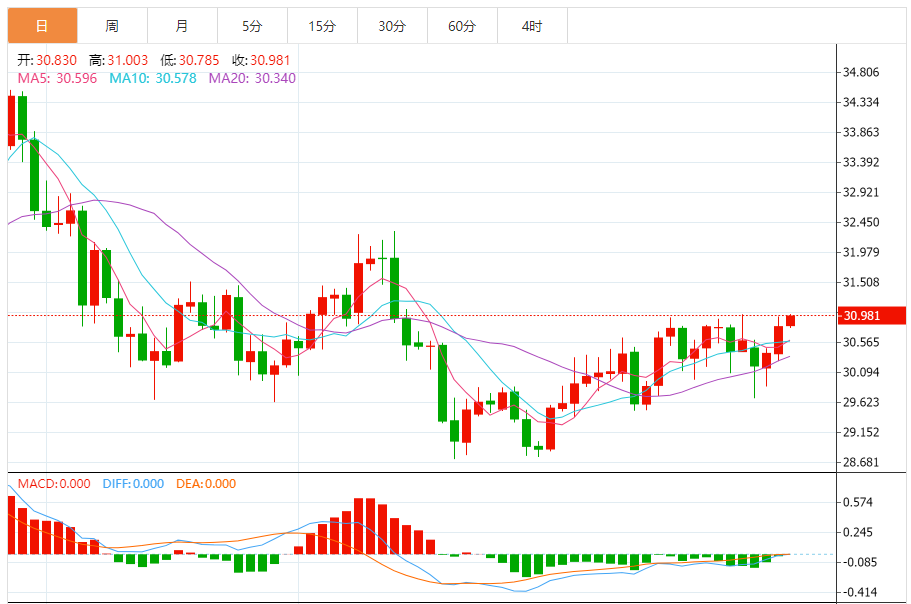
Task: Click the 32.921 price axis label
Action: 861,192
